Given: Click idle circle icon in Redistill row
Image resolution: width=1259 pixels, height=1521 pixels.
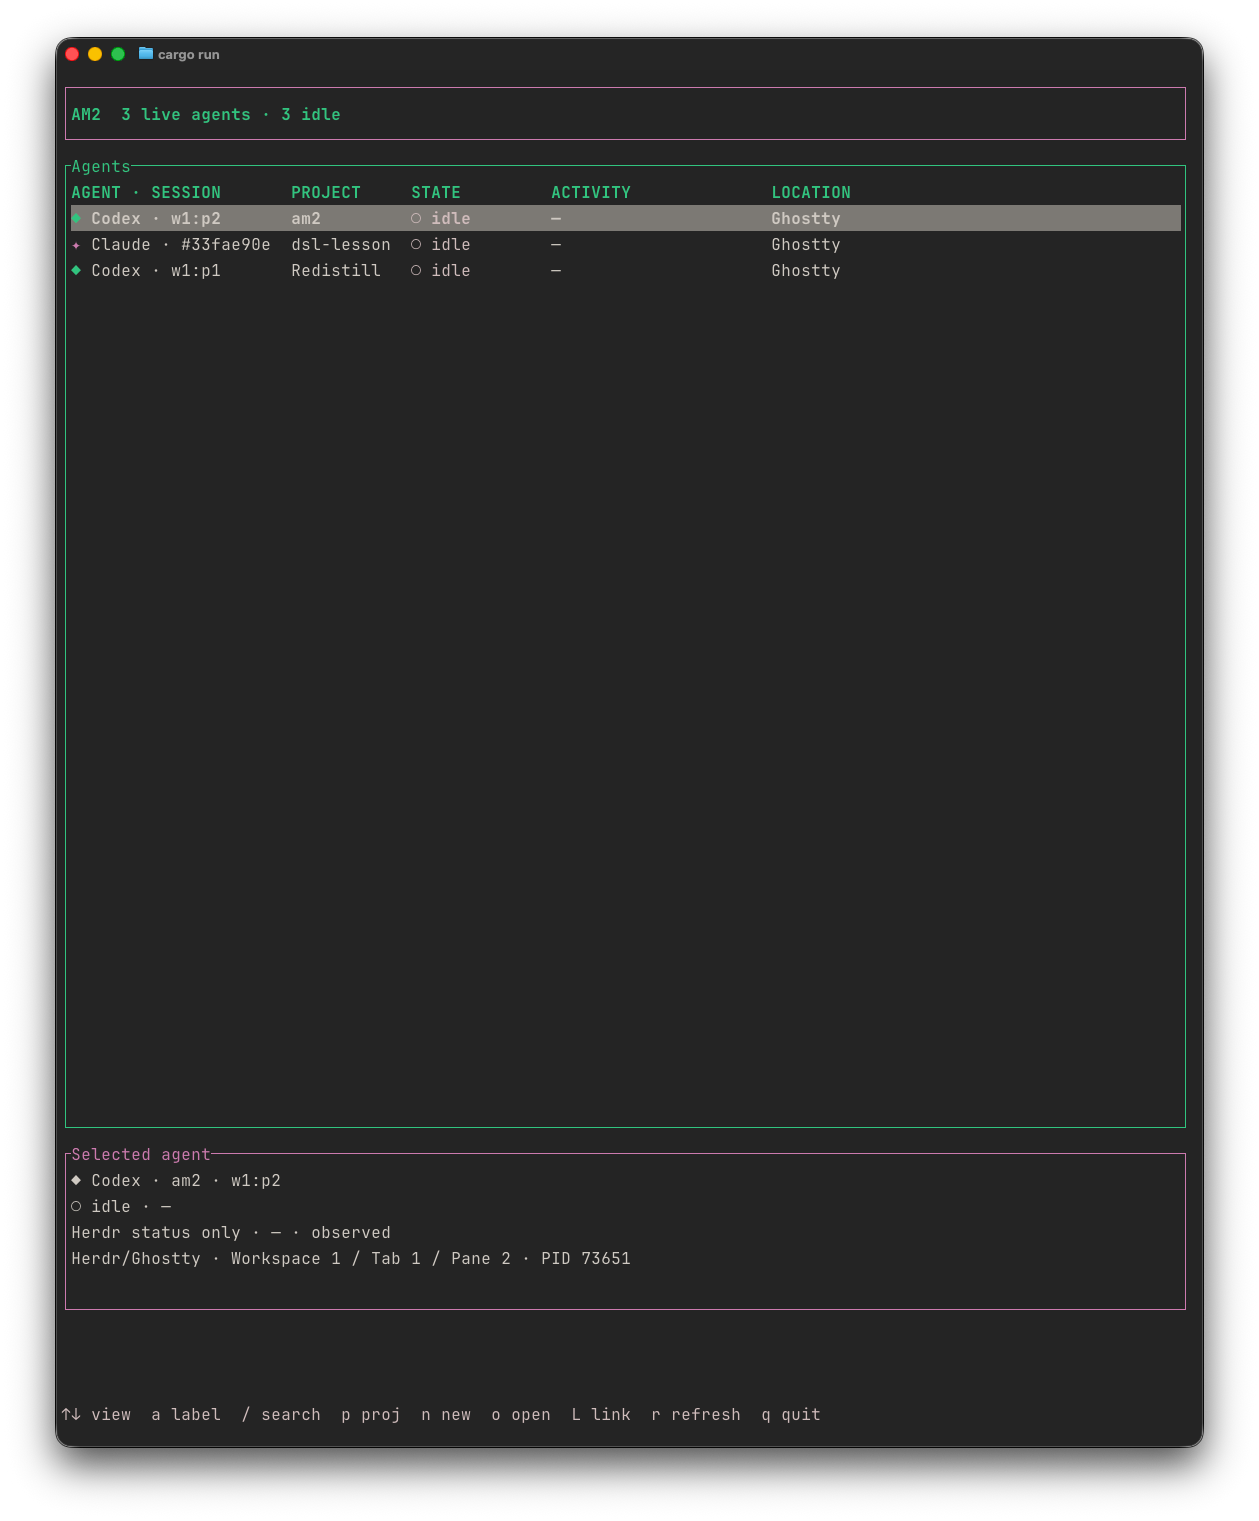Looking at the screenshot, I should [416, 270].
